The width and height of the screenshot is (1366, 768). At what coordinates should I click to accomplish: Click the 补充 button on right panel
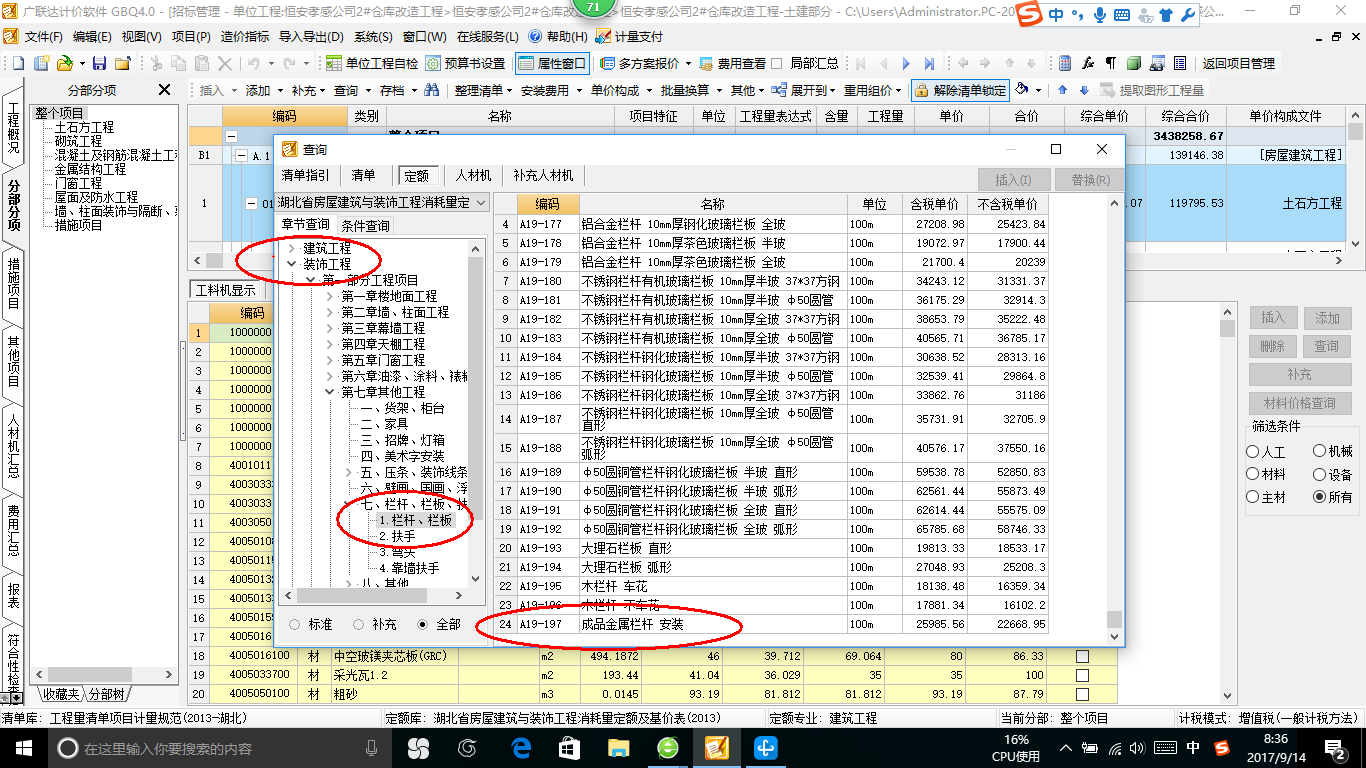pos(1300,374)
